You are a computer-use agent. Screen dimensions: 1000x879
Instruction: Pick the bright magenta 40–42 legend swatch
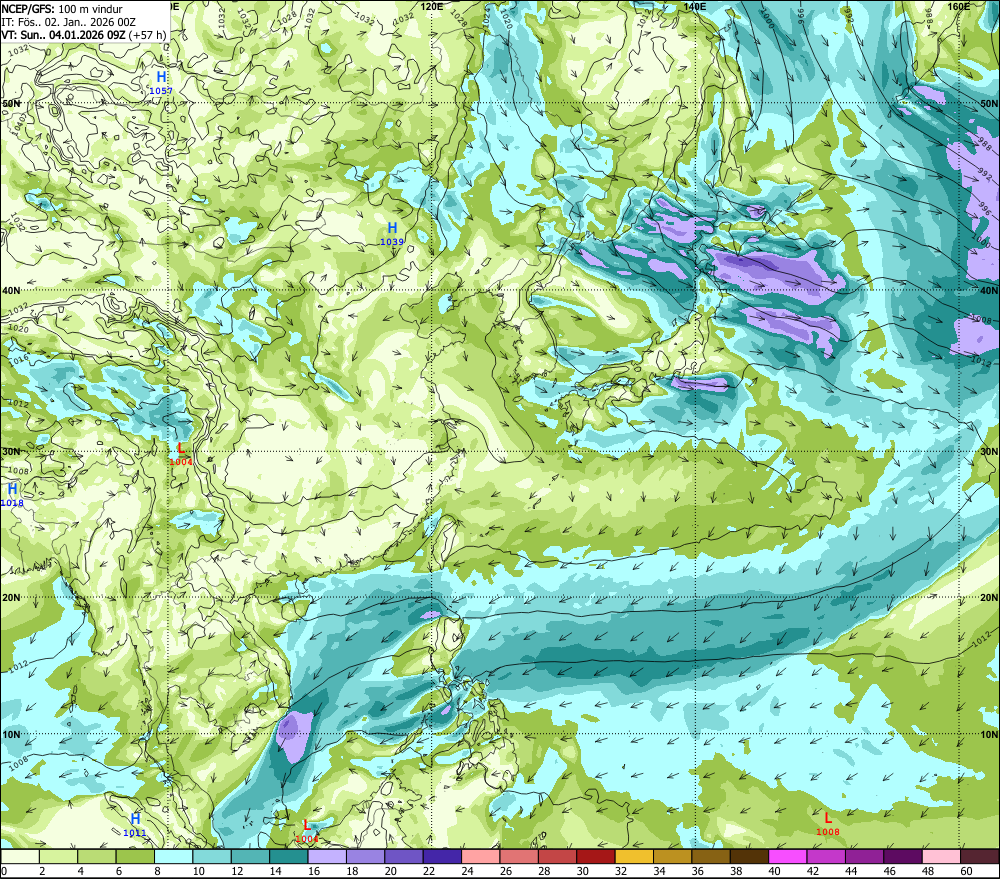pos(788,856)
